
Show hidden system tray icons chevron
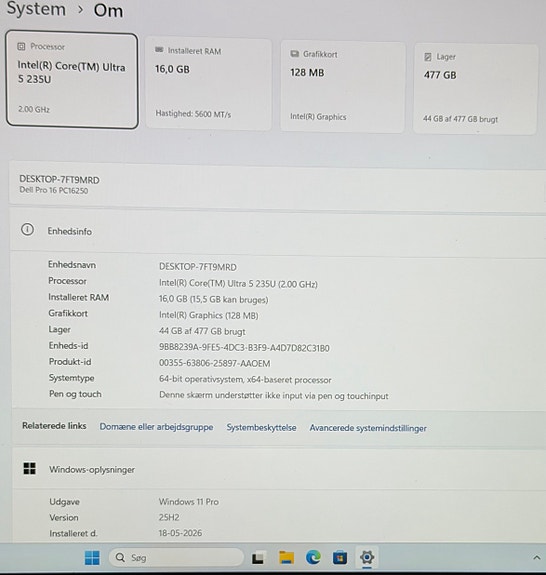point(536,558)
